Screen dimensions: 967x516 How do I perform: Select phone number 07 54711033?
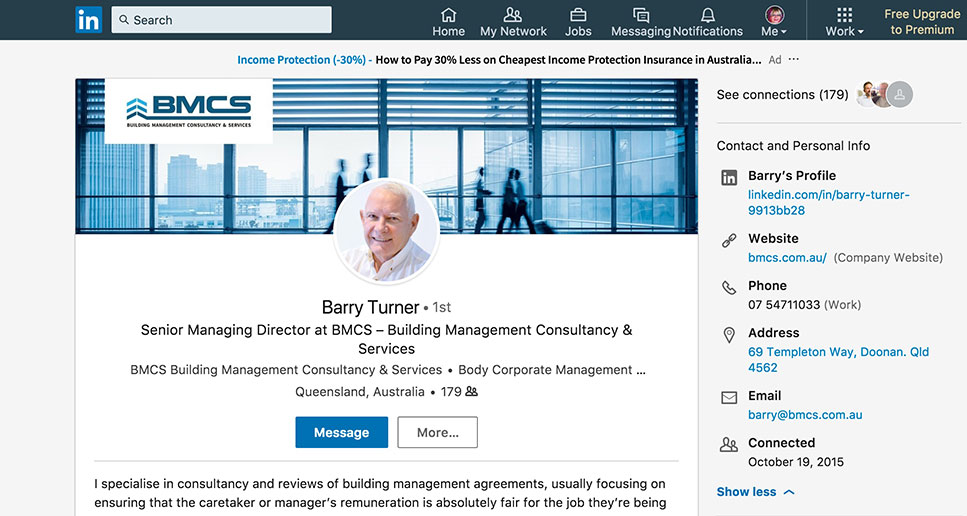coord(784,305)
